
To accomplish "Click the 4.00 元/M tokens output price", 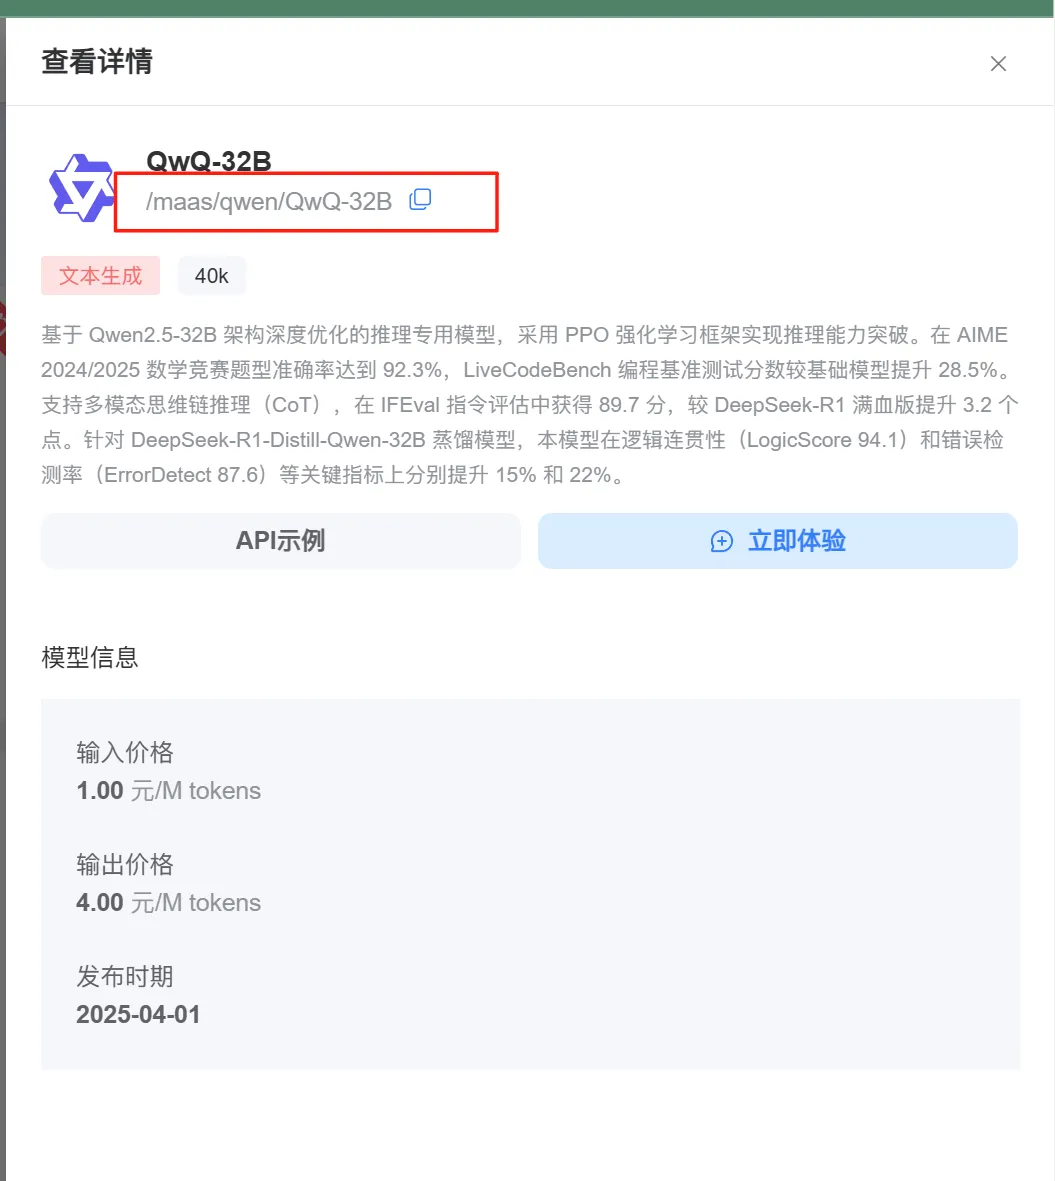I will pyautogui.click(x=169, y=902).
